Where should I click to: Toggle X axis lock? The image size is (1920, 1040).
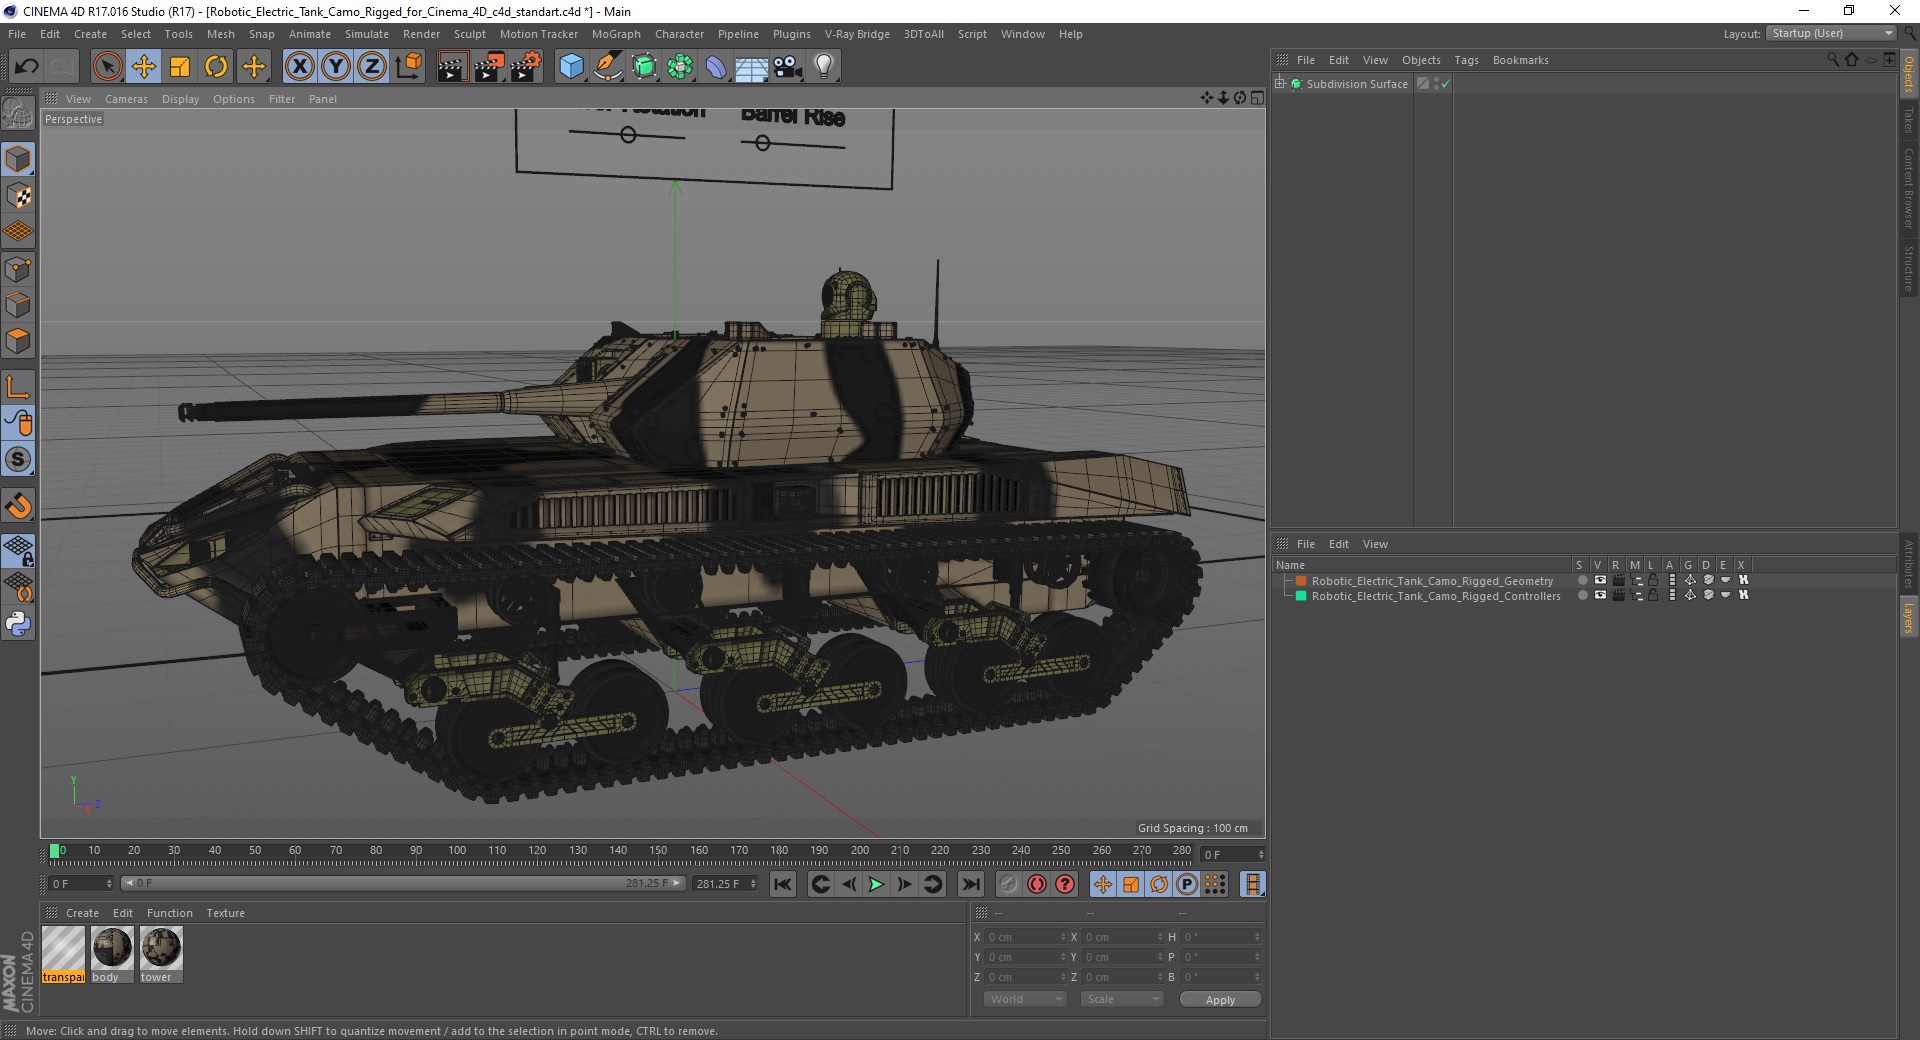coord(299,67)
